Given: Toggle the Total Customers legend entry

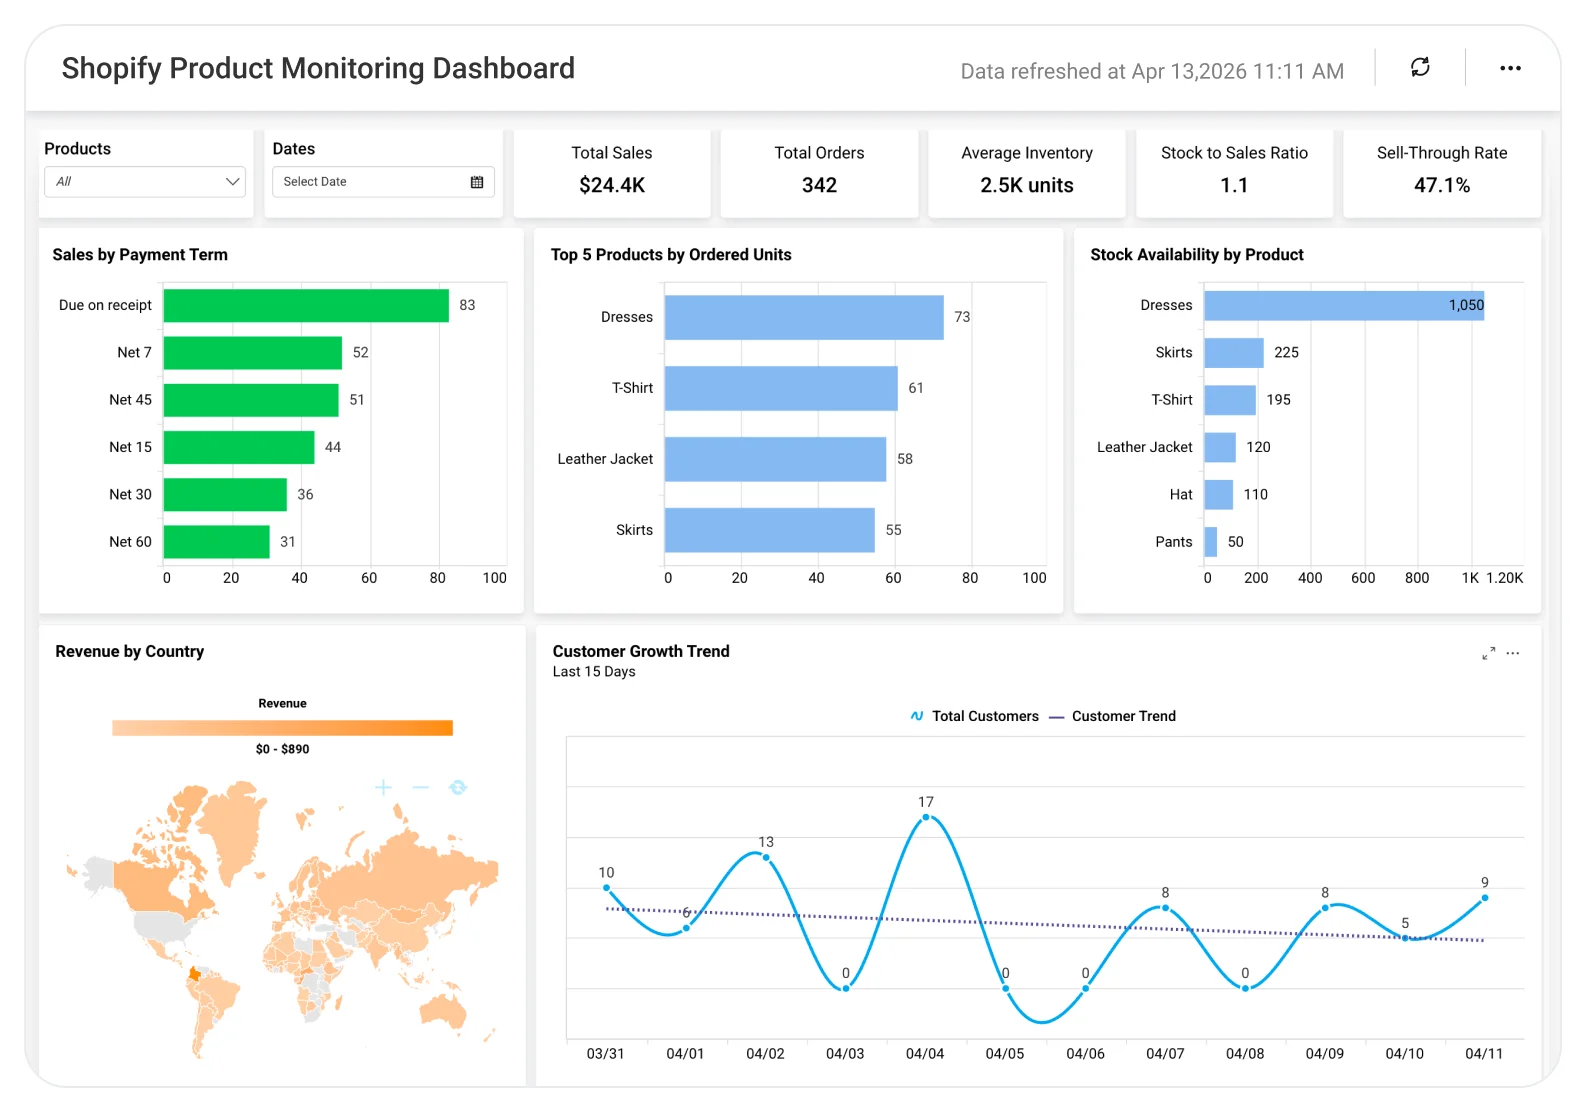Looking at the screenshot, I should (974, 716).
